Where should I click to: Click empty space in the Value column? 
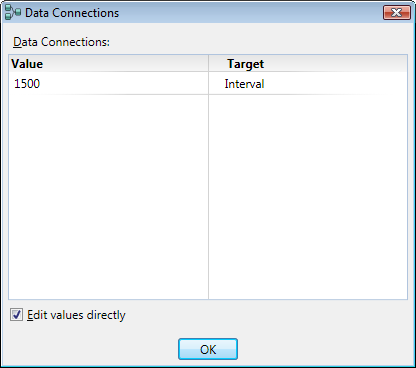109,197
